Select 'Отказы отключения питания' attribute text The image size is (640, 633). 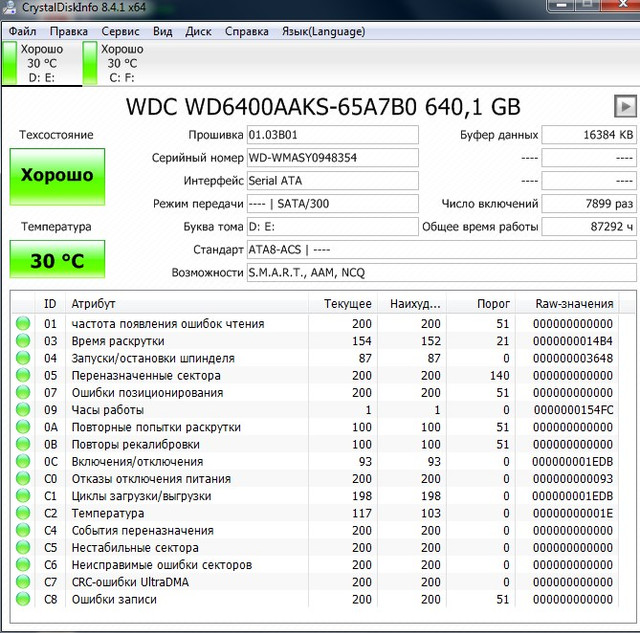coord(151,479)
